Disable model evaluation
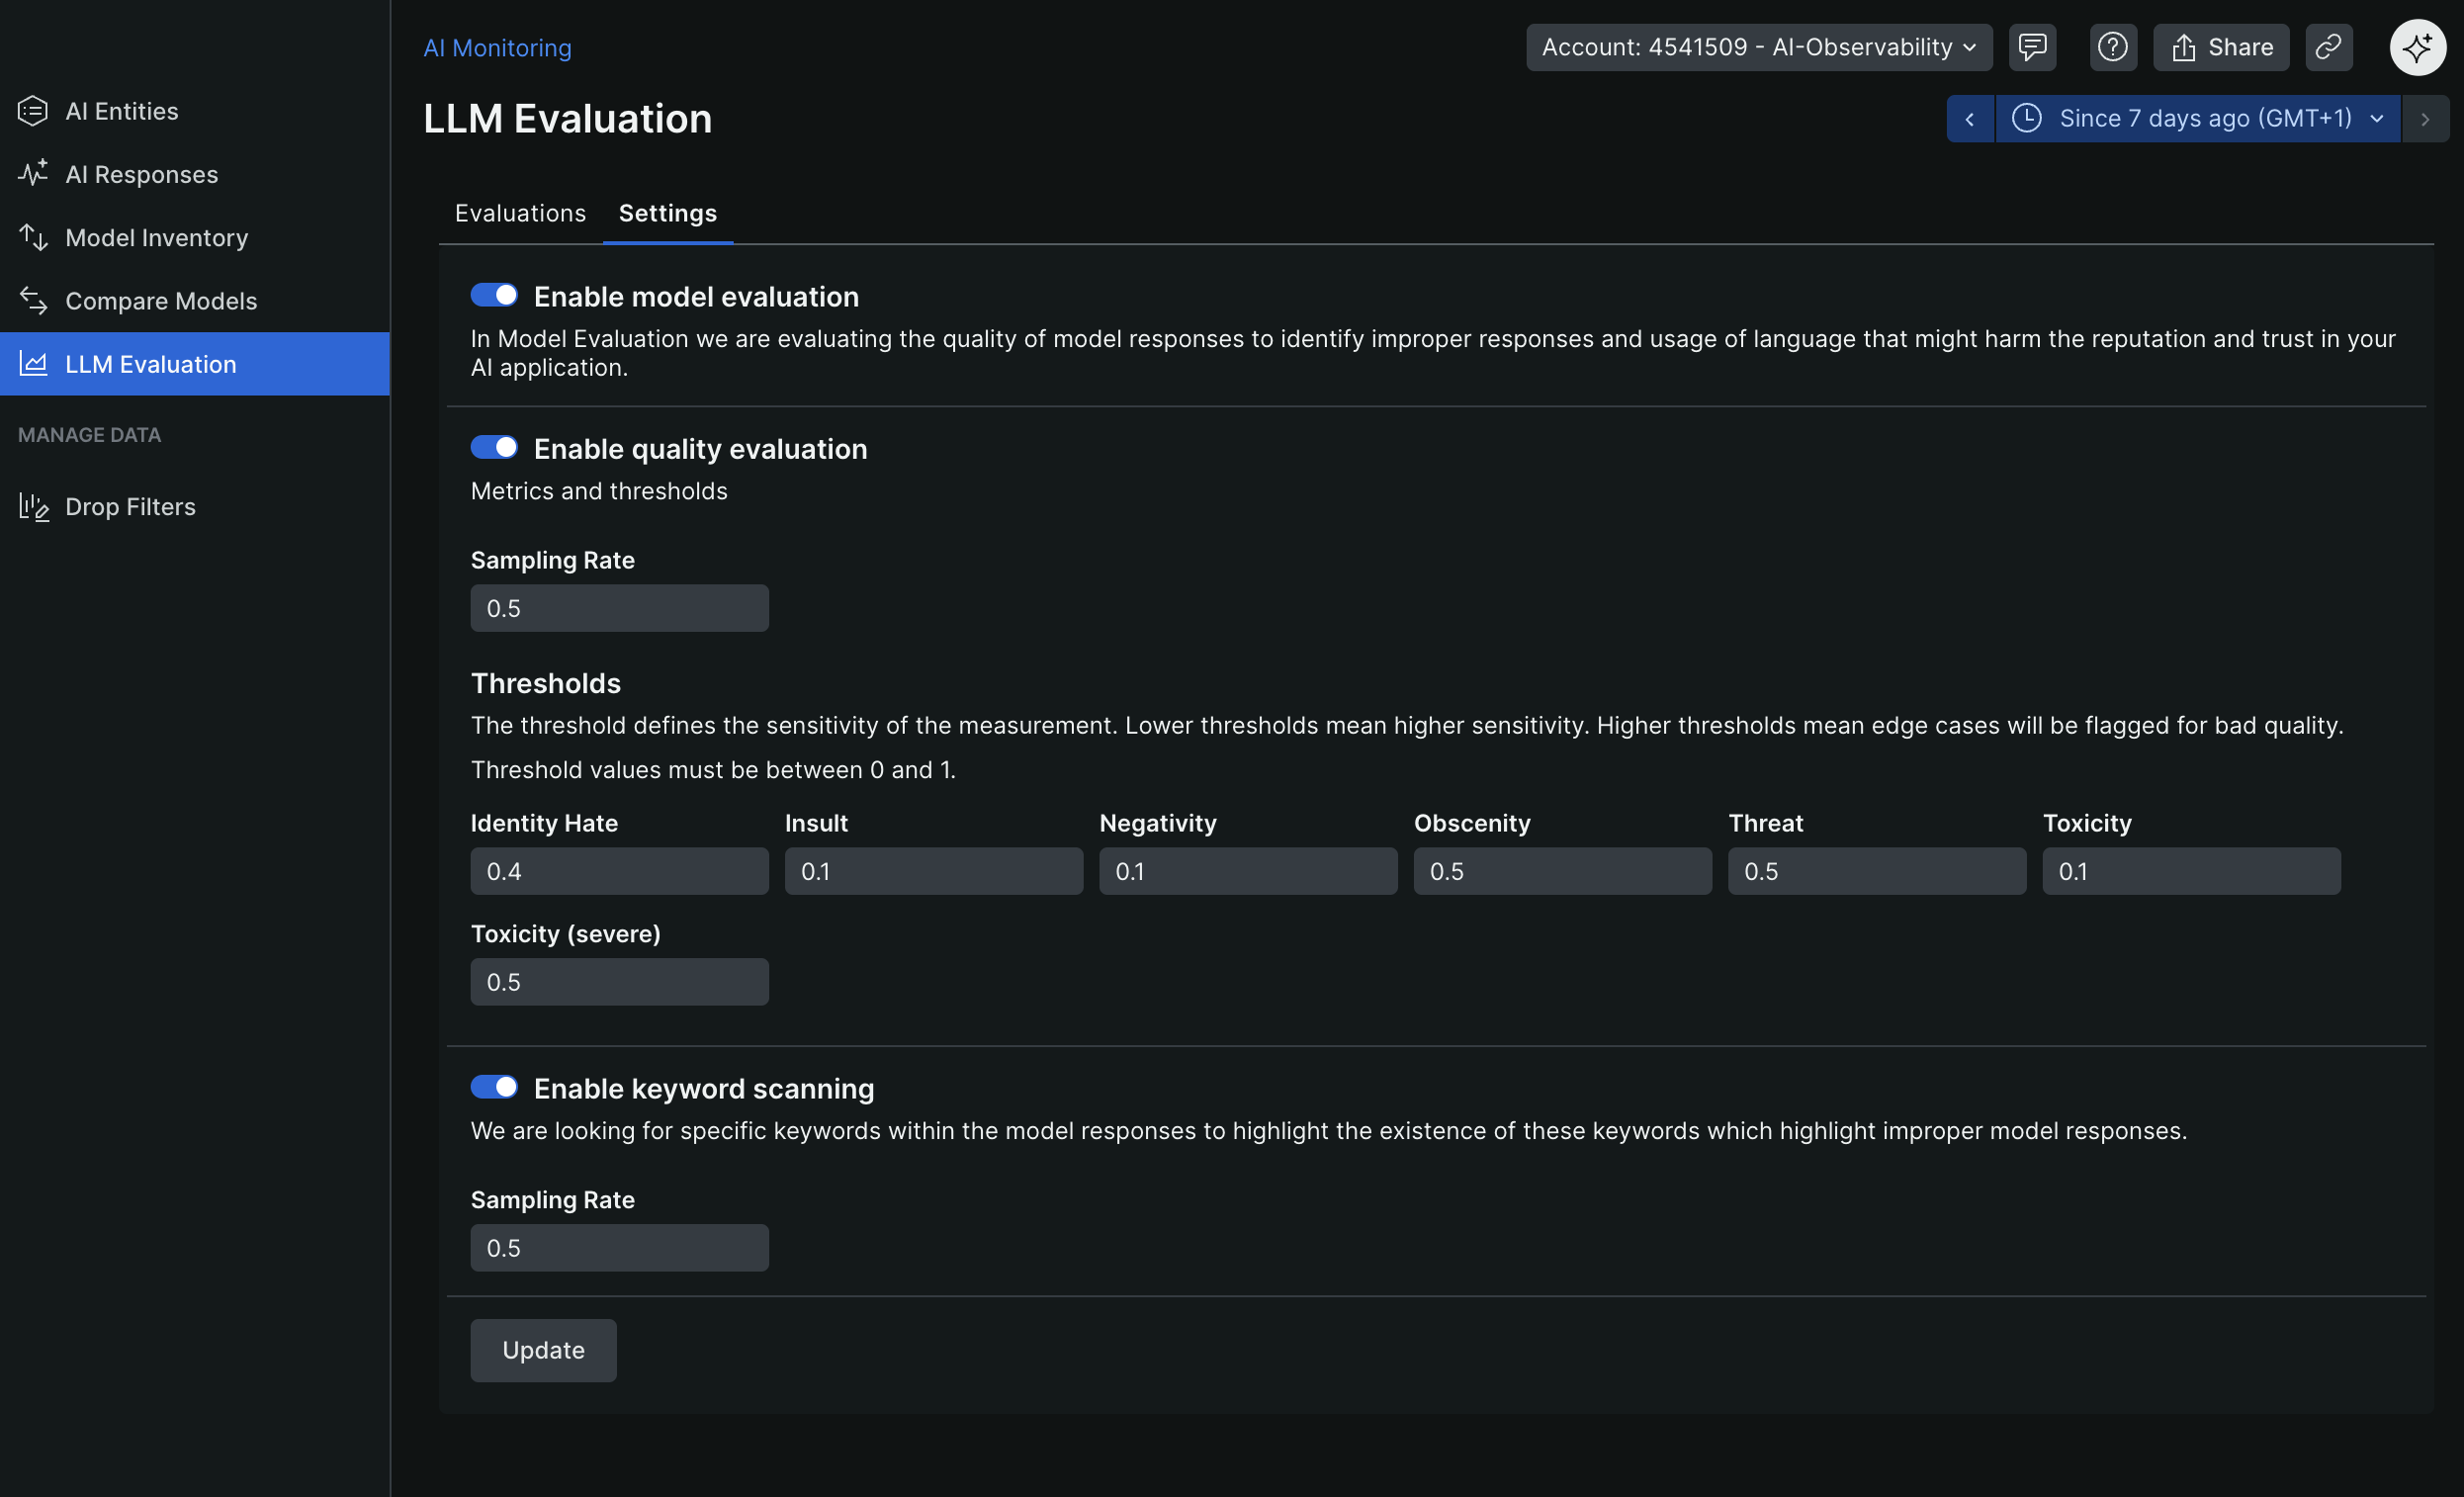Viewport: 2464px width, 1497px height. pos(494,295)
